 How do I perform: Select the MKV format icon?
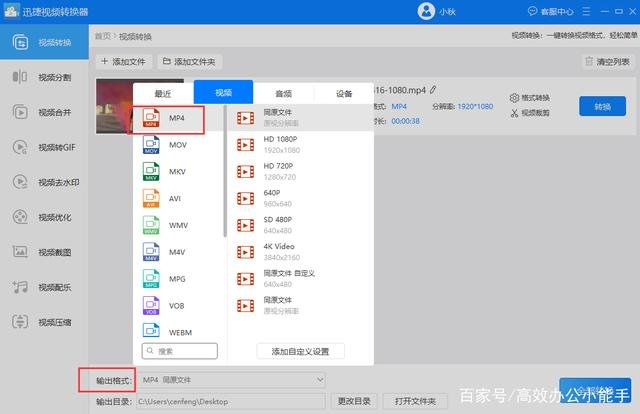click(x=151, y=171)
